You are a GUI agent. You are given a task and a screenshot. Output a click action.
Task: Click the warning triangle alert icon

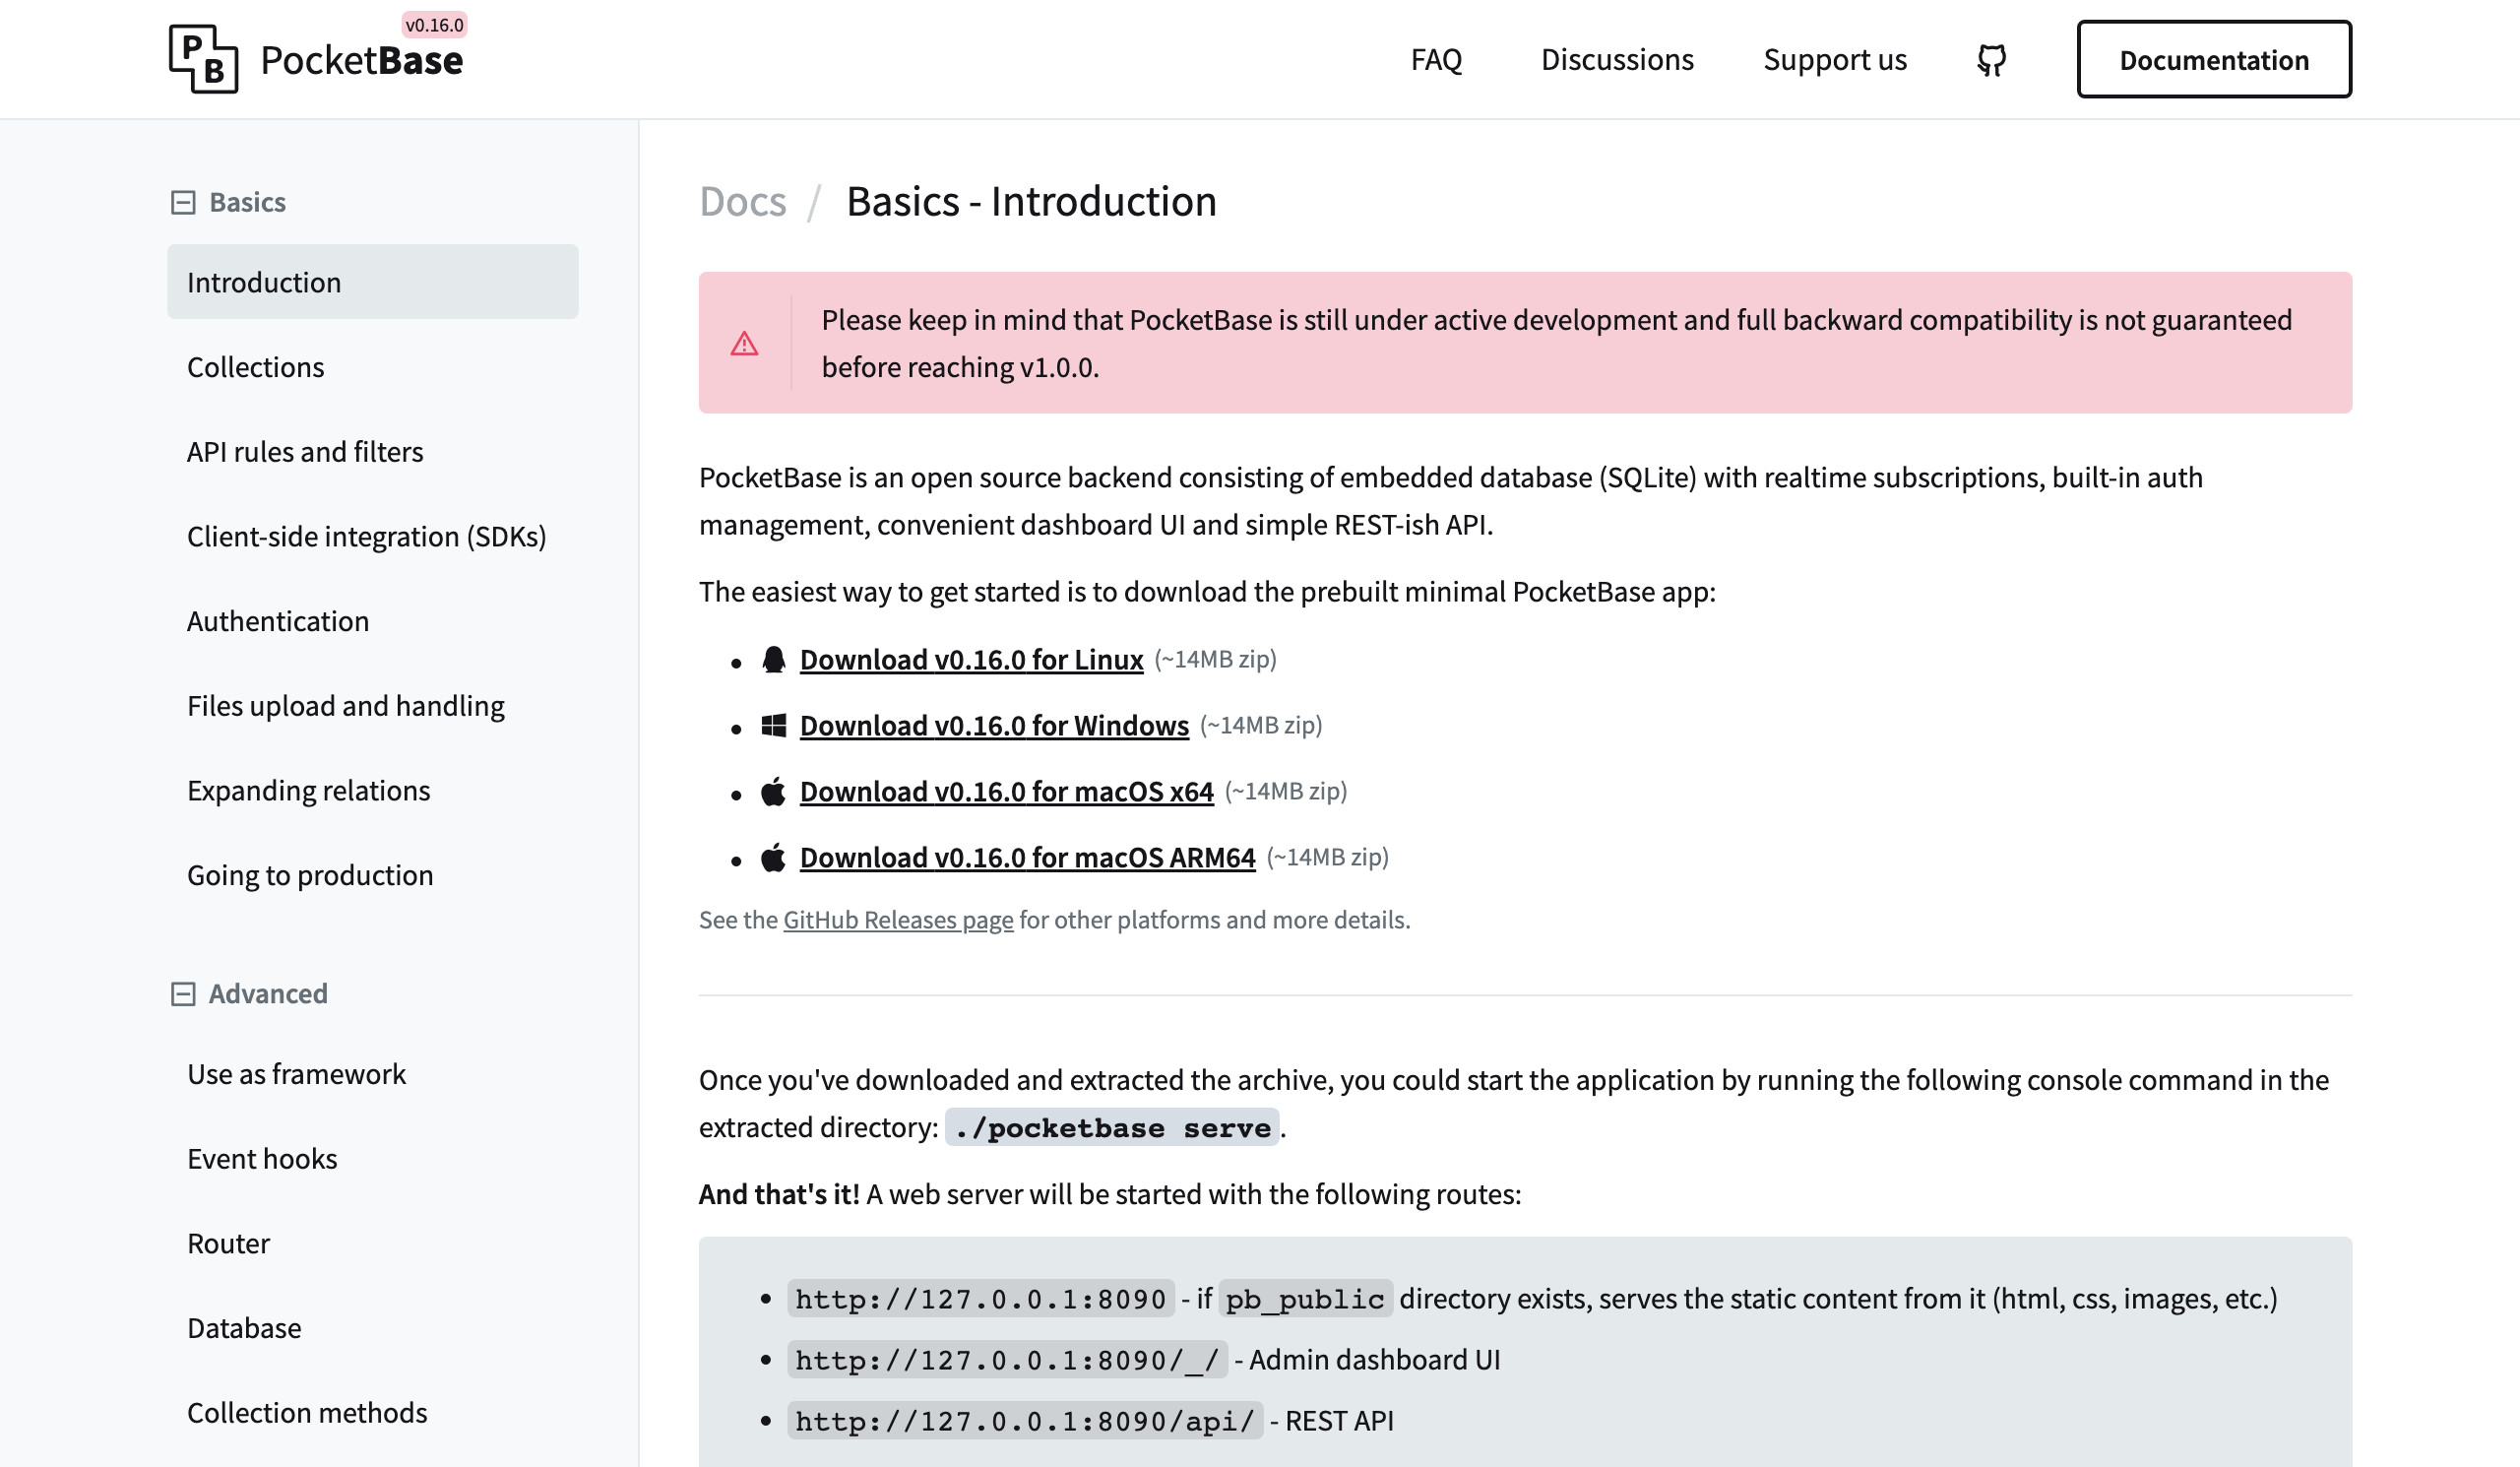(x=744, y=344)
